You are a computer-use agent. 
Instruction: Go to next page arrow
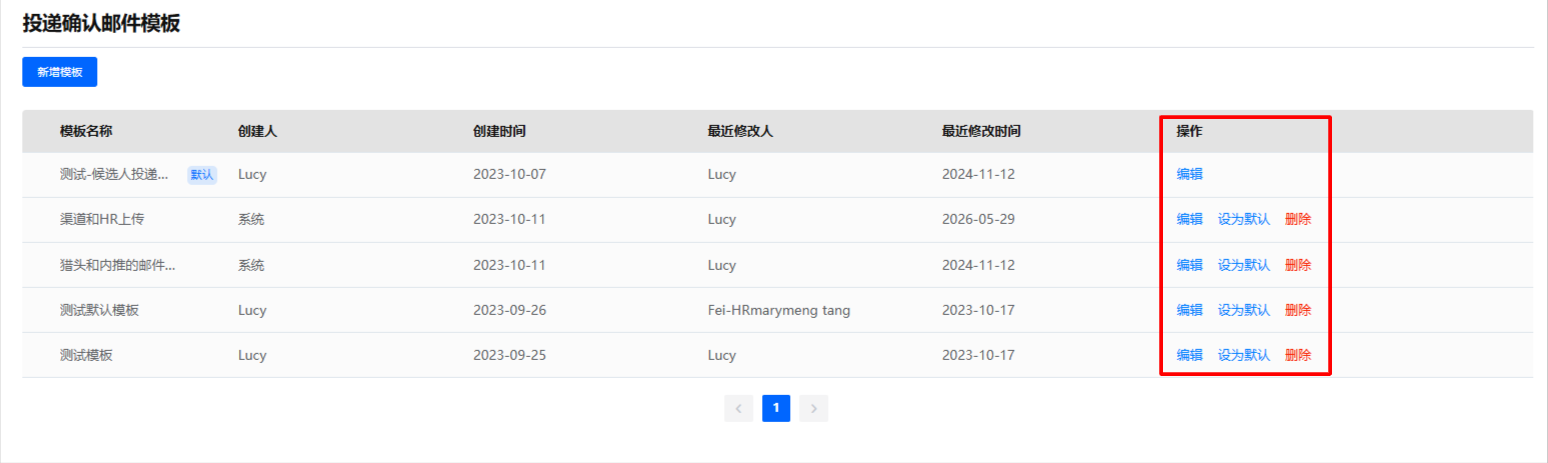click(x=814, y=408)
